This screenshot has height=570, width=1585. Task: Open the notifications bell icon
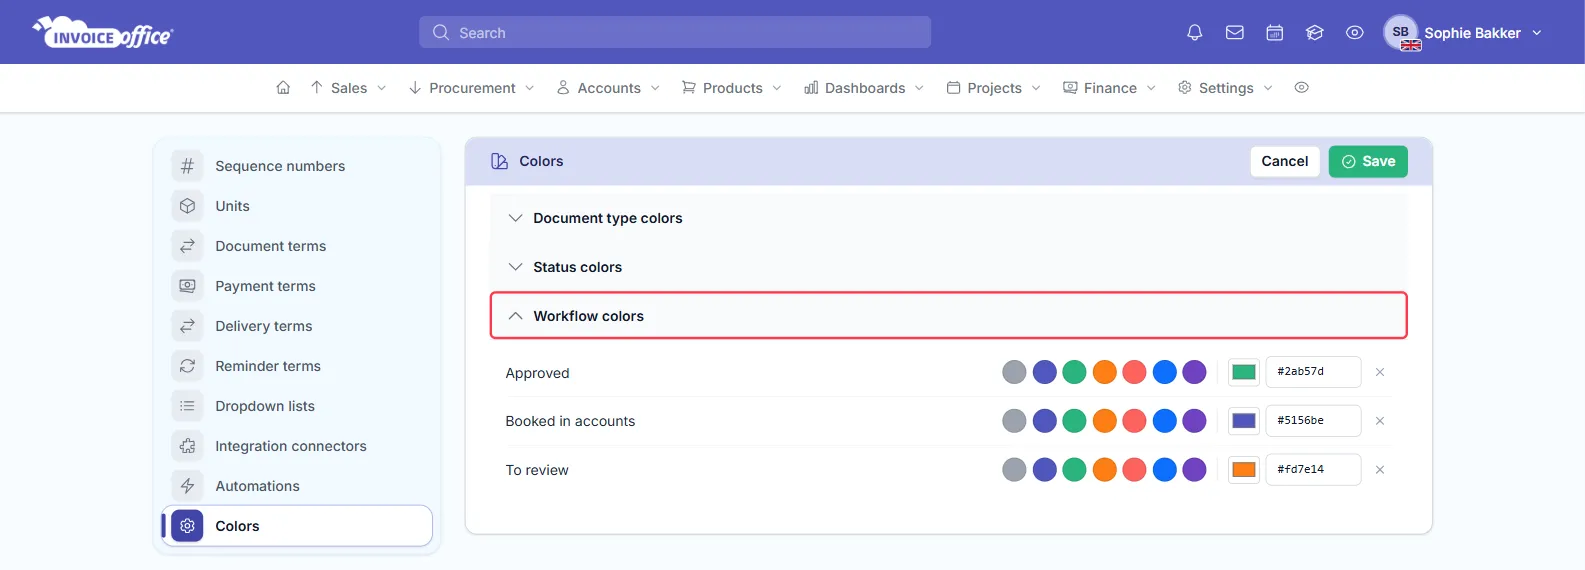[x=1194, y=33]
